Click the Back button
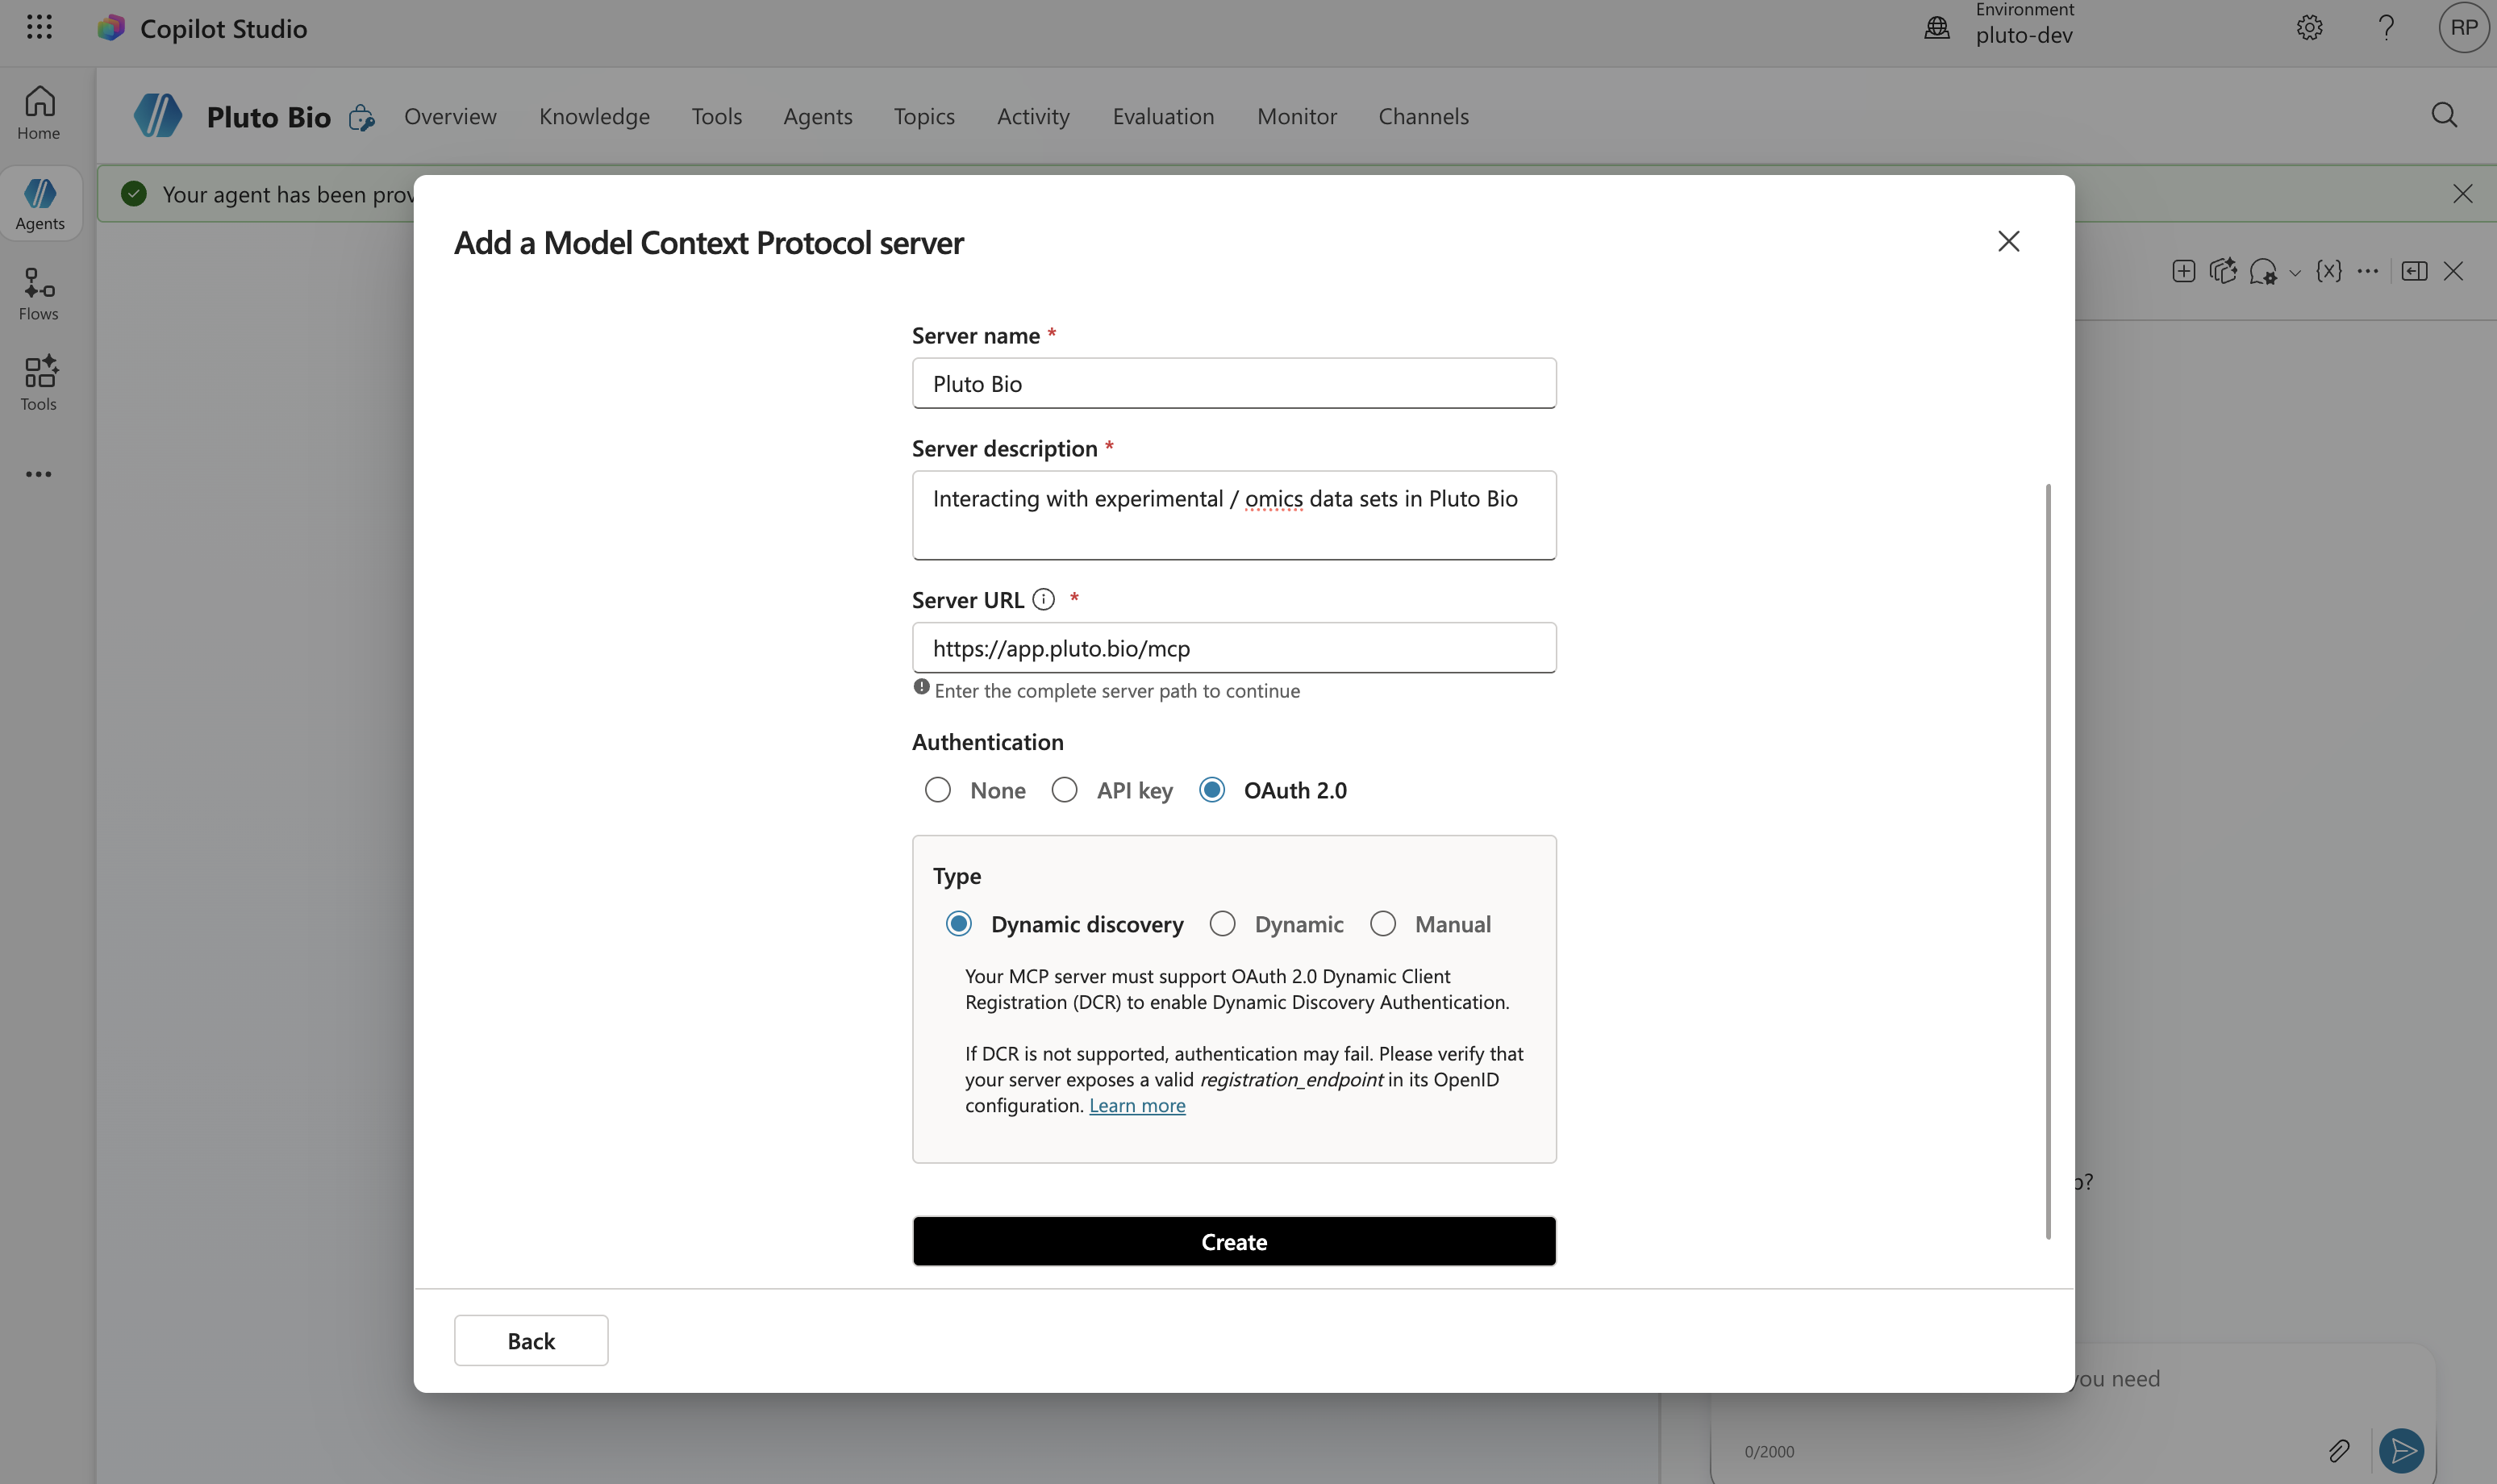The height and width of the screenshot is (1484, 2497). pos(531,1340)
